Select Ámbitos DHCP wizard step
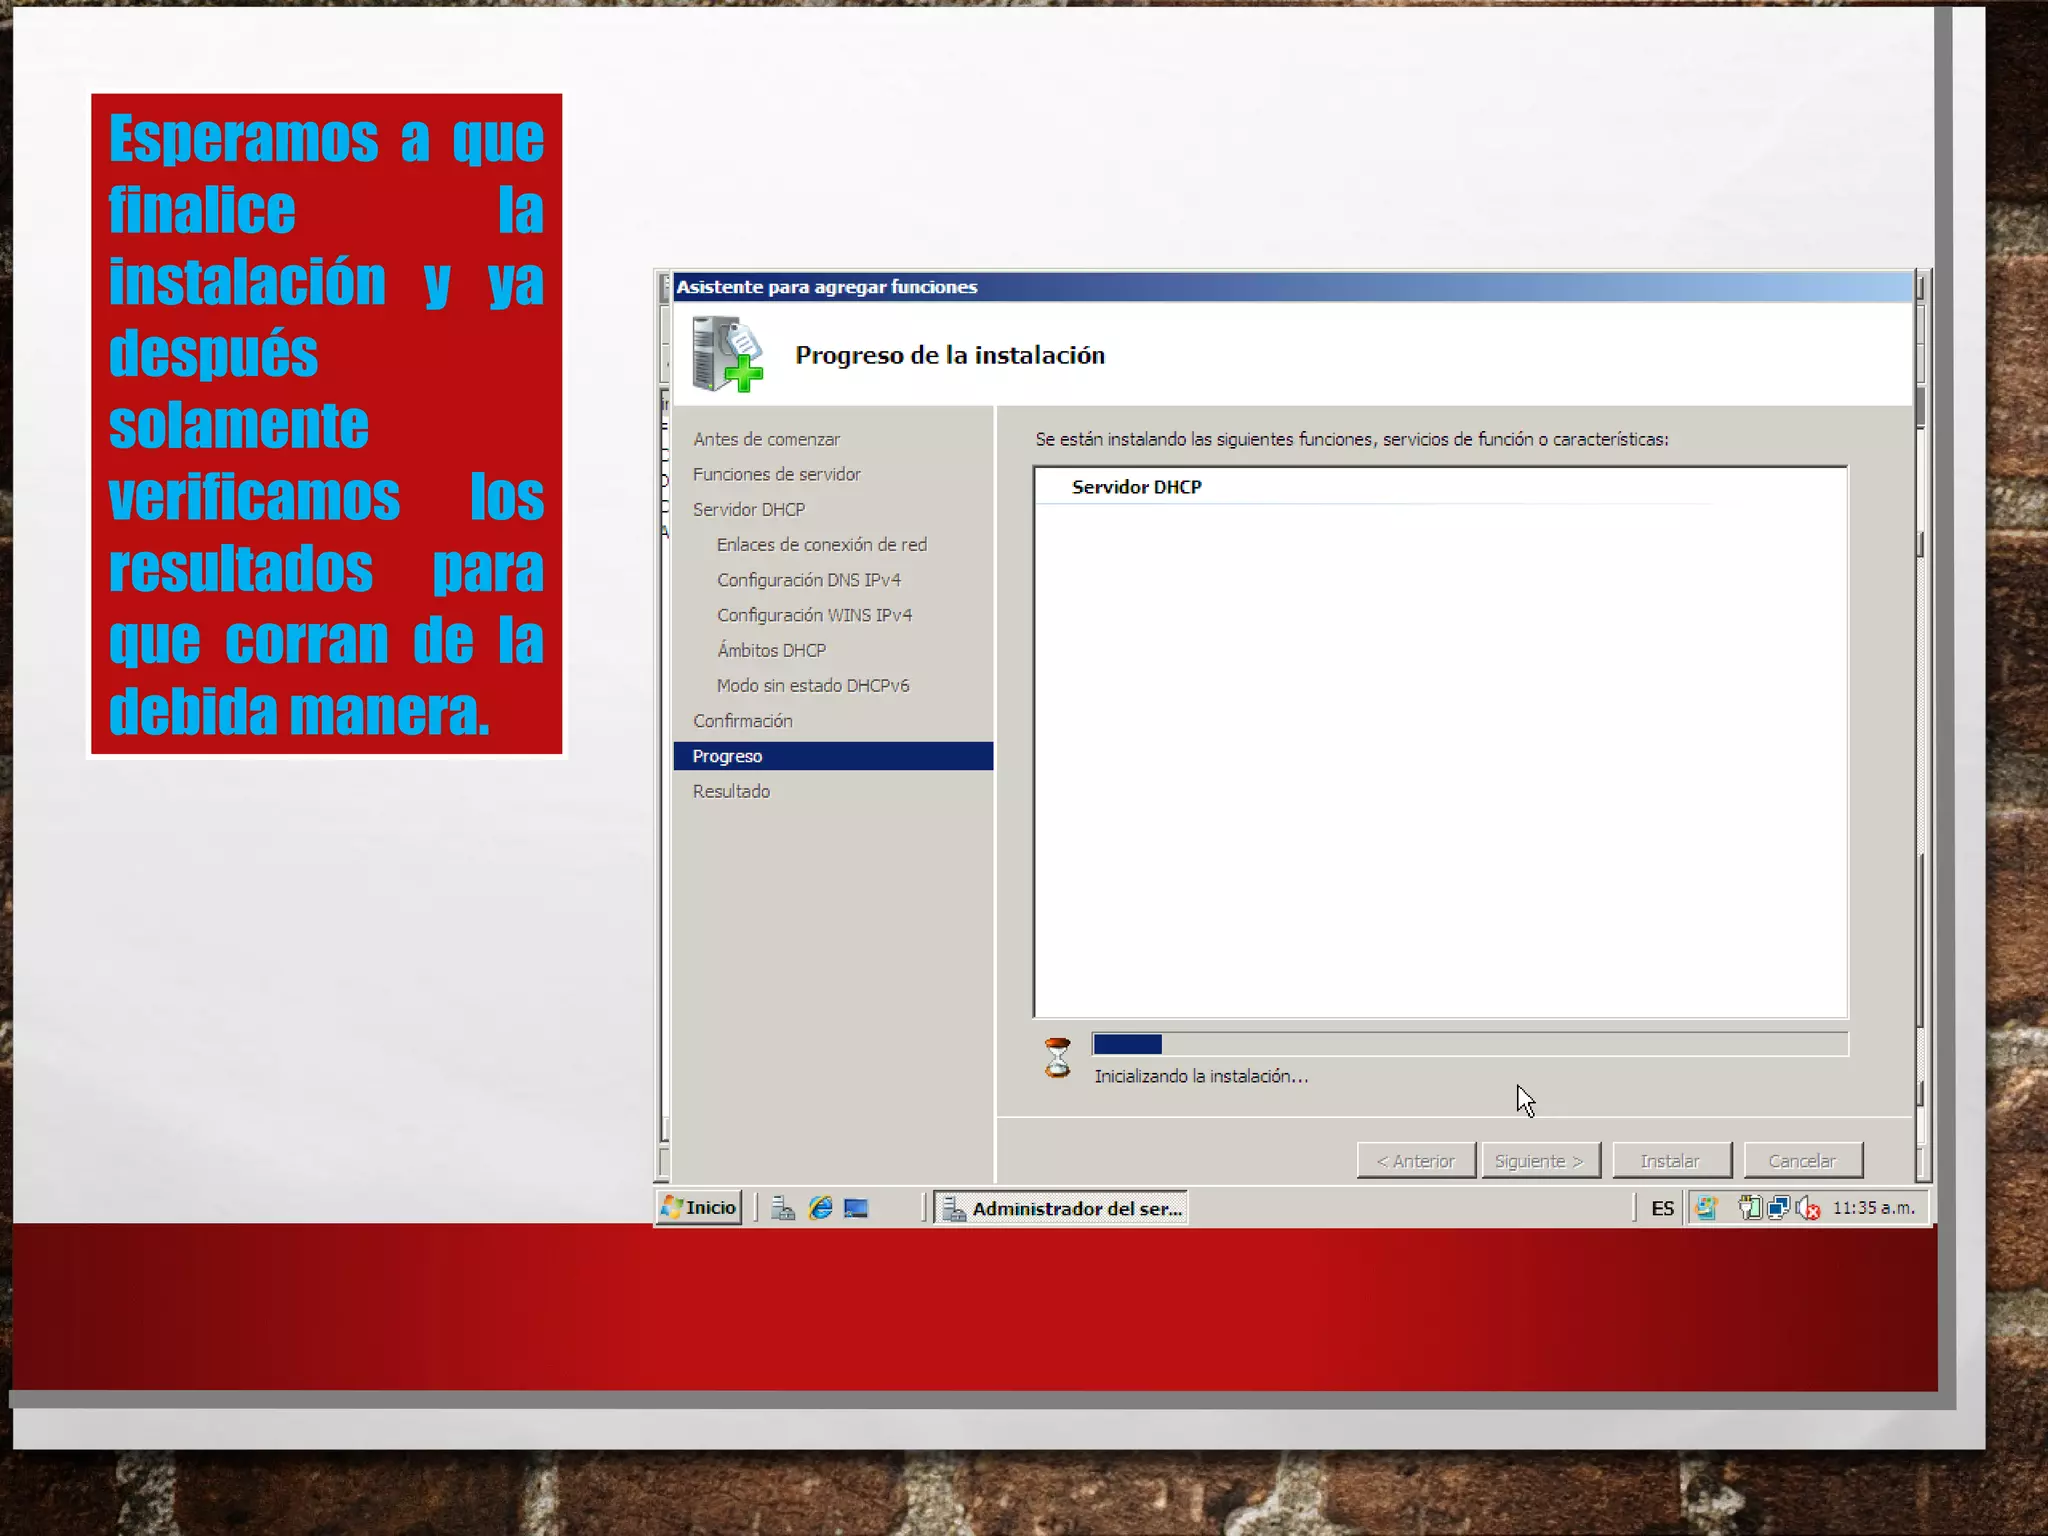Viewport: 2048px width, 1536px height. click(x=771, y=650)
